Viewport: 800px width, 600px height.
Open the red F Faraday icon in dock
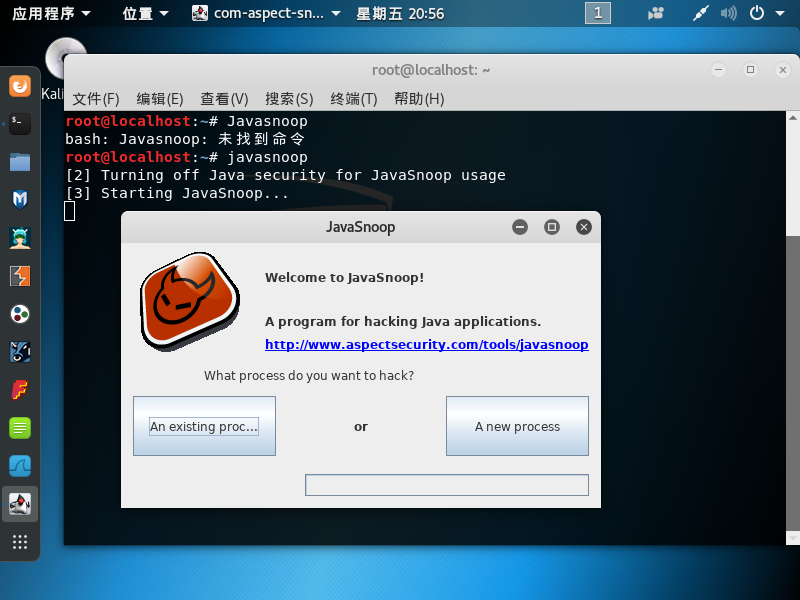(20, 390)
